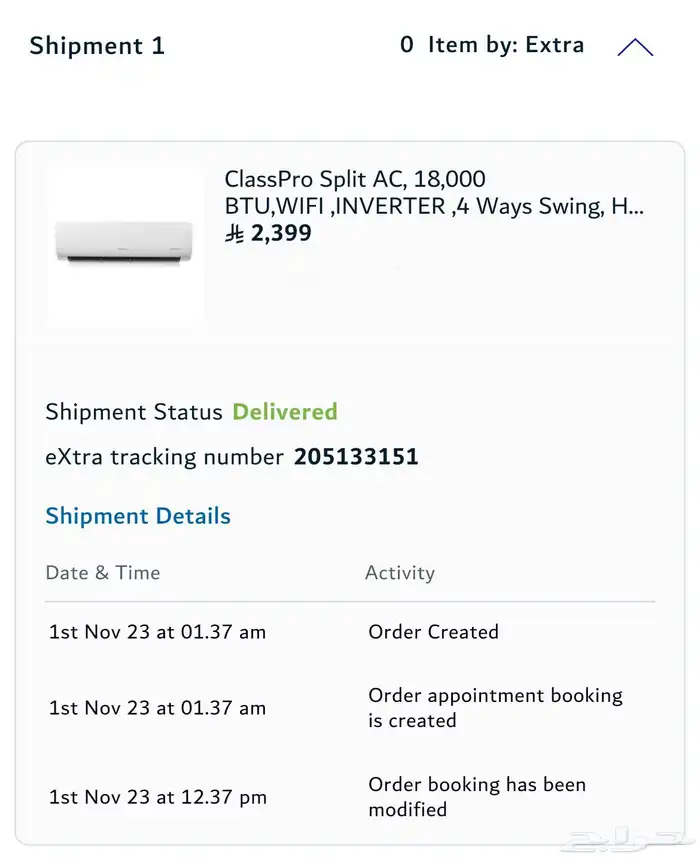Click the Date & Time column header
This screenshot has height=860, width=700.
[x=103, y=573]
